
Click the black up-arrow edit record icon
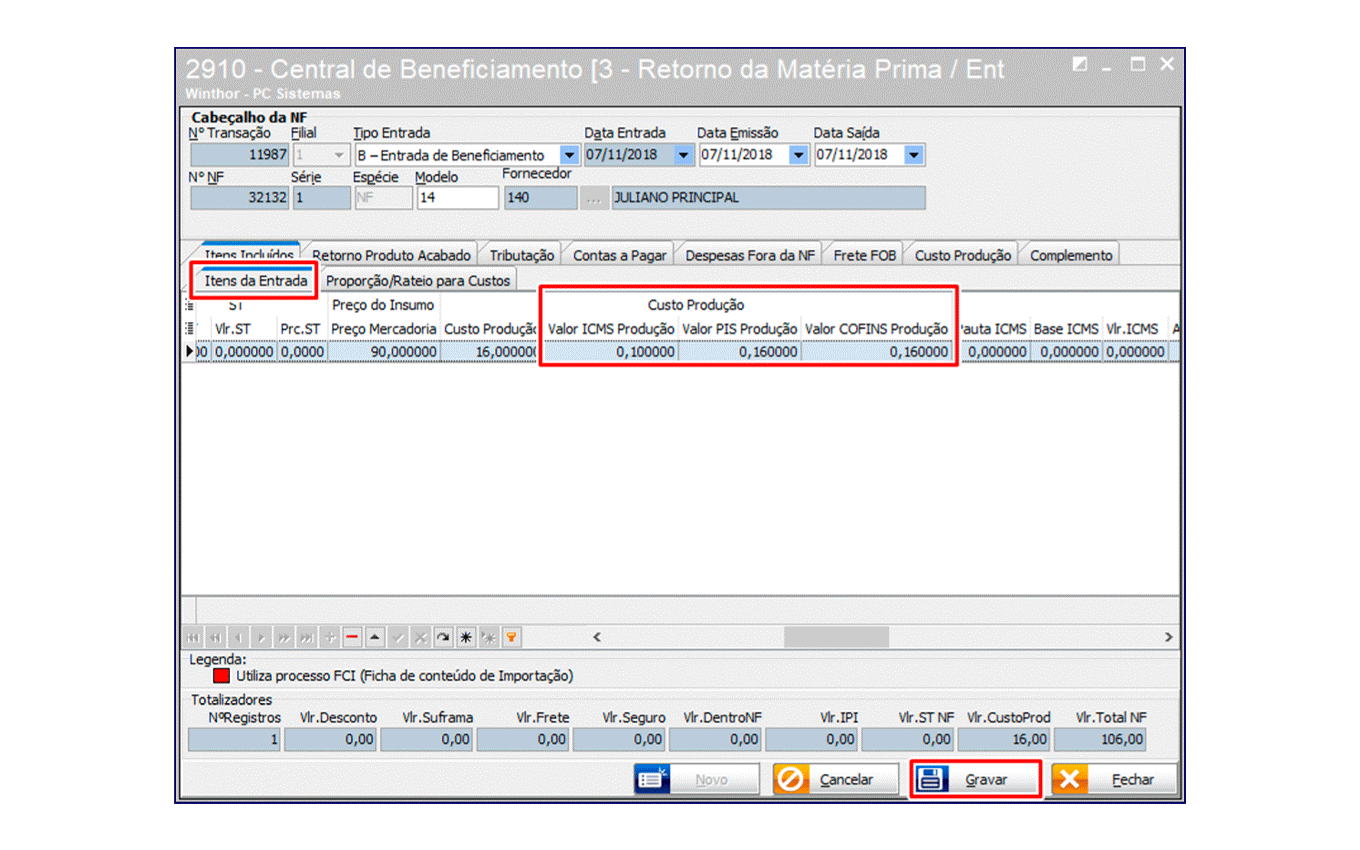374,637
